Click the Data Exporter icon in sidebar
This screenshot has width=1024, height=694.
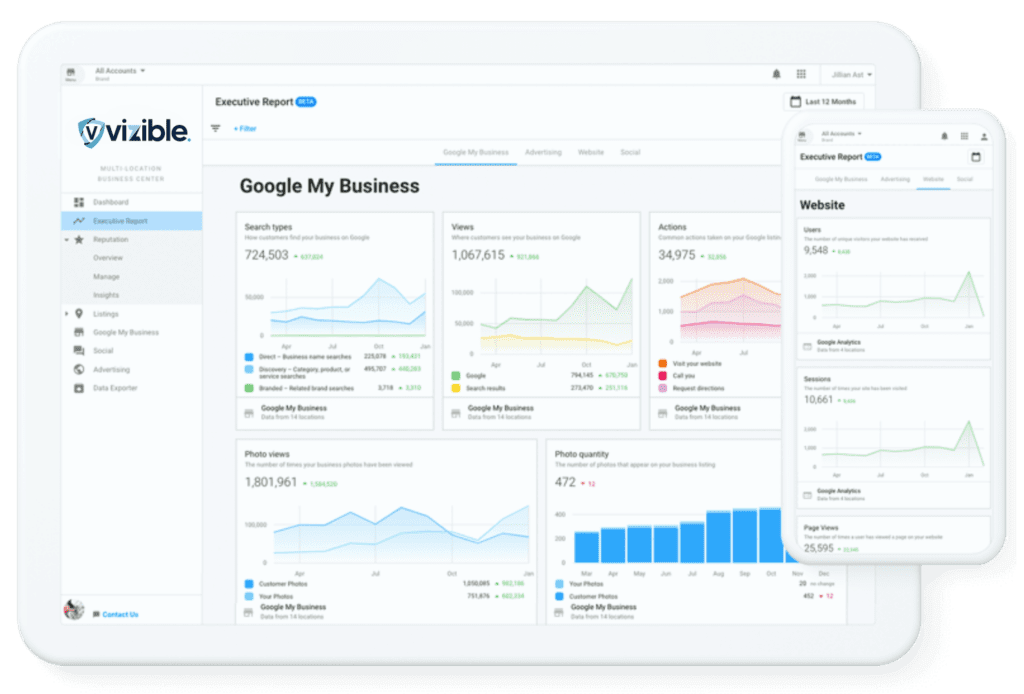point(79,388)
